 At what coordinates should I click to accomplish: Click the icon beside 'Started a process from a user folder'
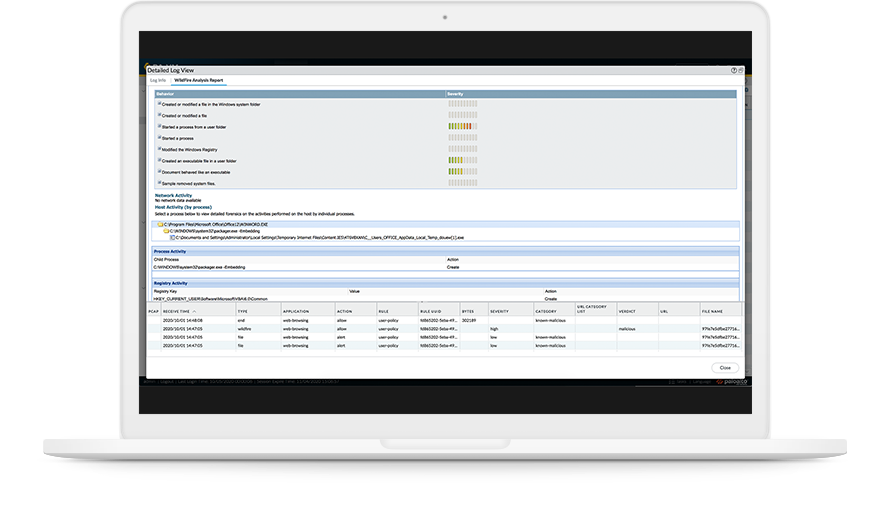[160, 126]
